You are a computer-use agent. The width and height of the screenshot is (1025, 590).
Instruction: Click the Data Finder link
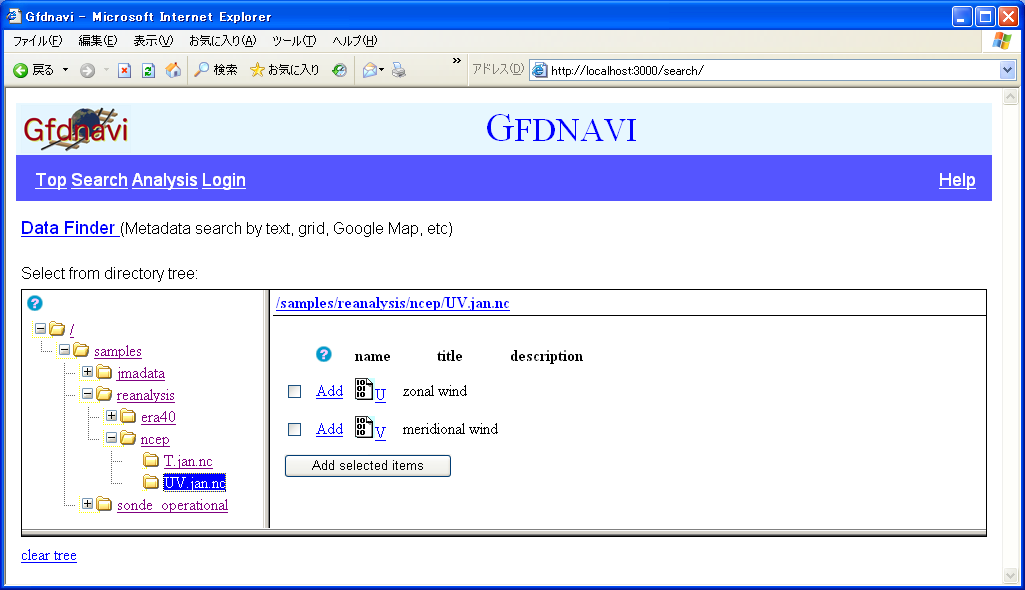(68, 228)
